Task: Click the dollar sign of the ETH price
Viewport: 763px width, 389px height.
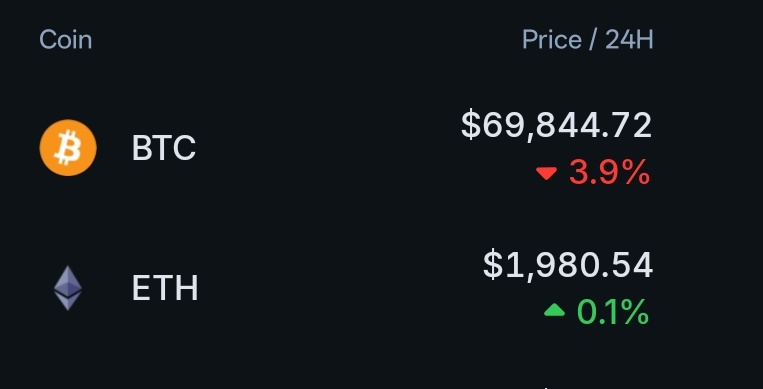Action: (x=492, y=265)
